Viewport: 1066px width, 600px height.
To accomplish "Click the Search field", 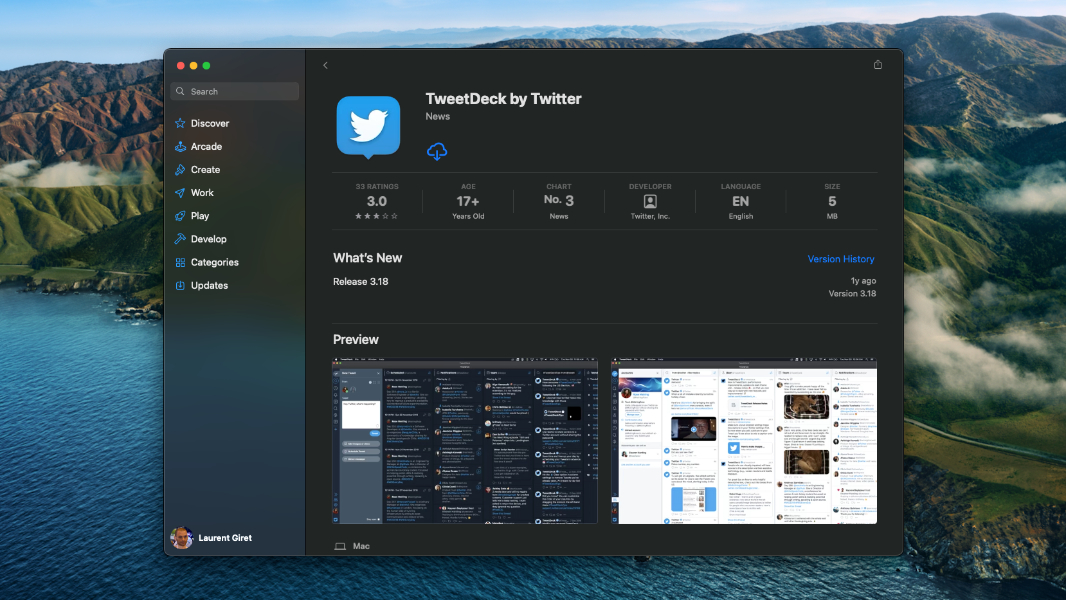I will [235, 91].
